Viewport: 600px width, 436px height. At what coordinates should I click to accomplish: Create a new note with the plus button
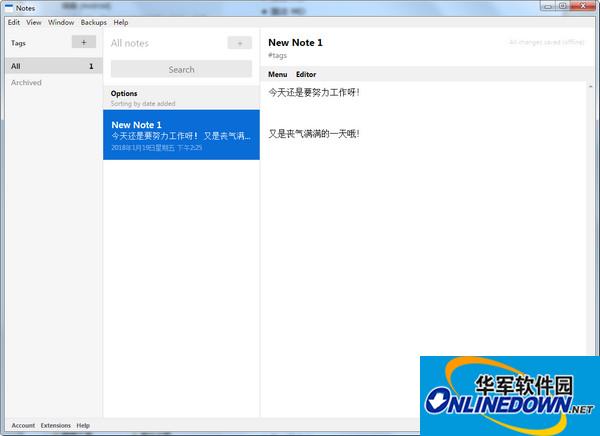click(x=240, y=43)
